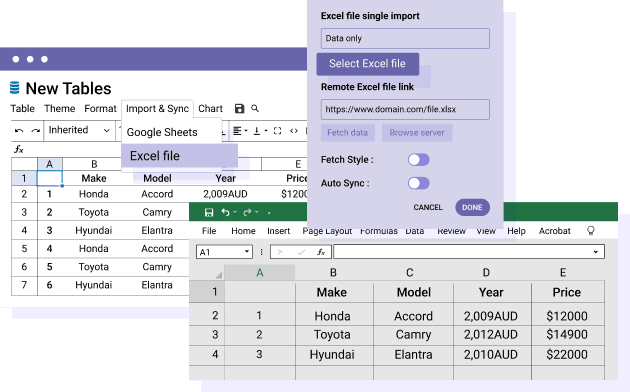Click Excel cell containing 2,010AUD

[491, 354]
